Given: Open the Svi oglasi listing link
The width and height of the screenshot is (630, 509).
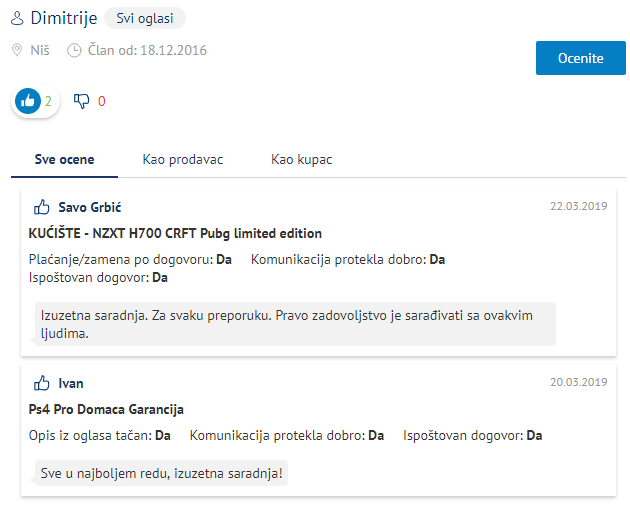Looking at the screenshot, I should coord(144,19).
